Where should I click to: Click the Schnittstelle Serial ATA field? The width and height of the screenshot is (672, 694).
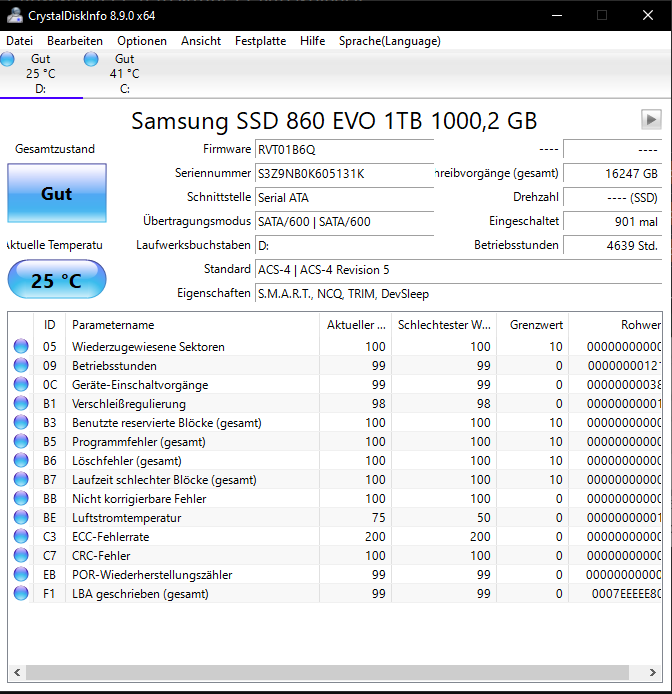pyautogui.click(x=344, y=197)
